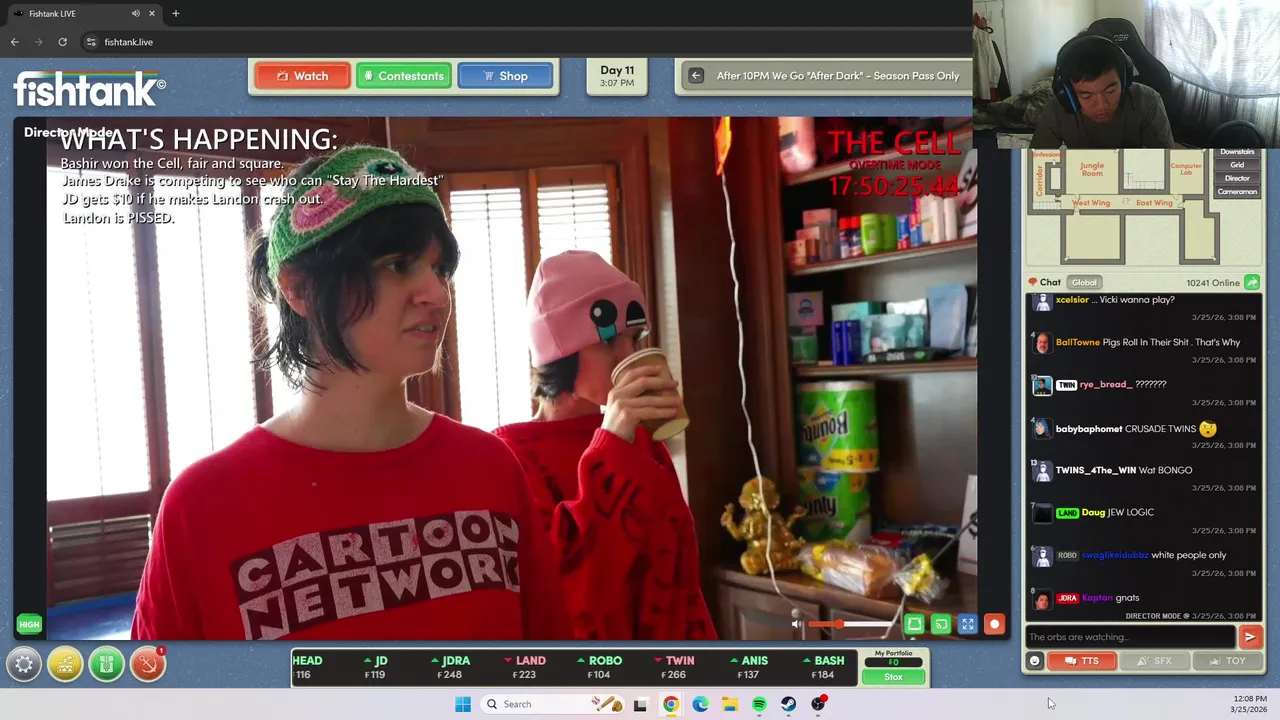Screen dimensions: 1280x720
Task: Click the JDRA stock ticker entry
Action: 450,667
